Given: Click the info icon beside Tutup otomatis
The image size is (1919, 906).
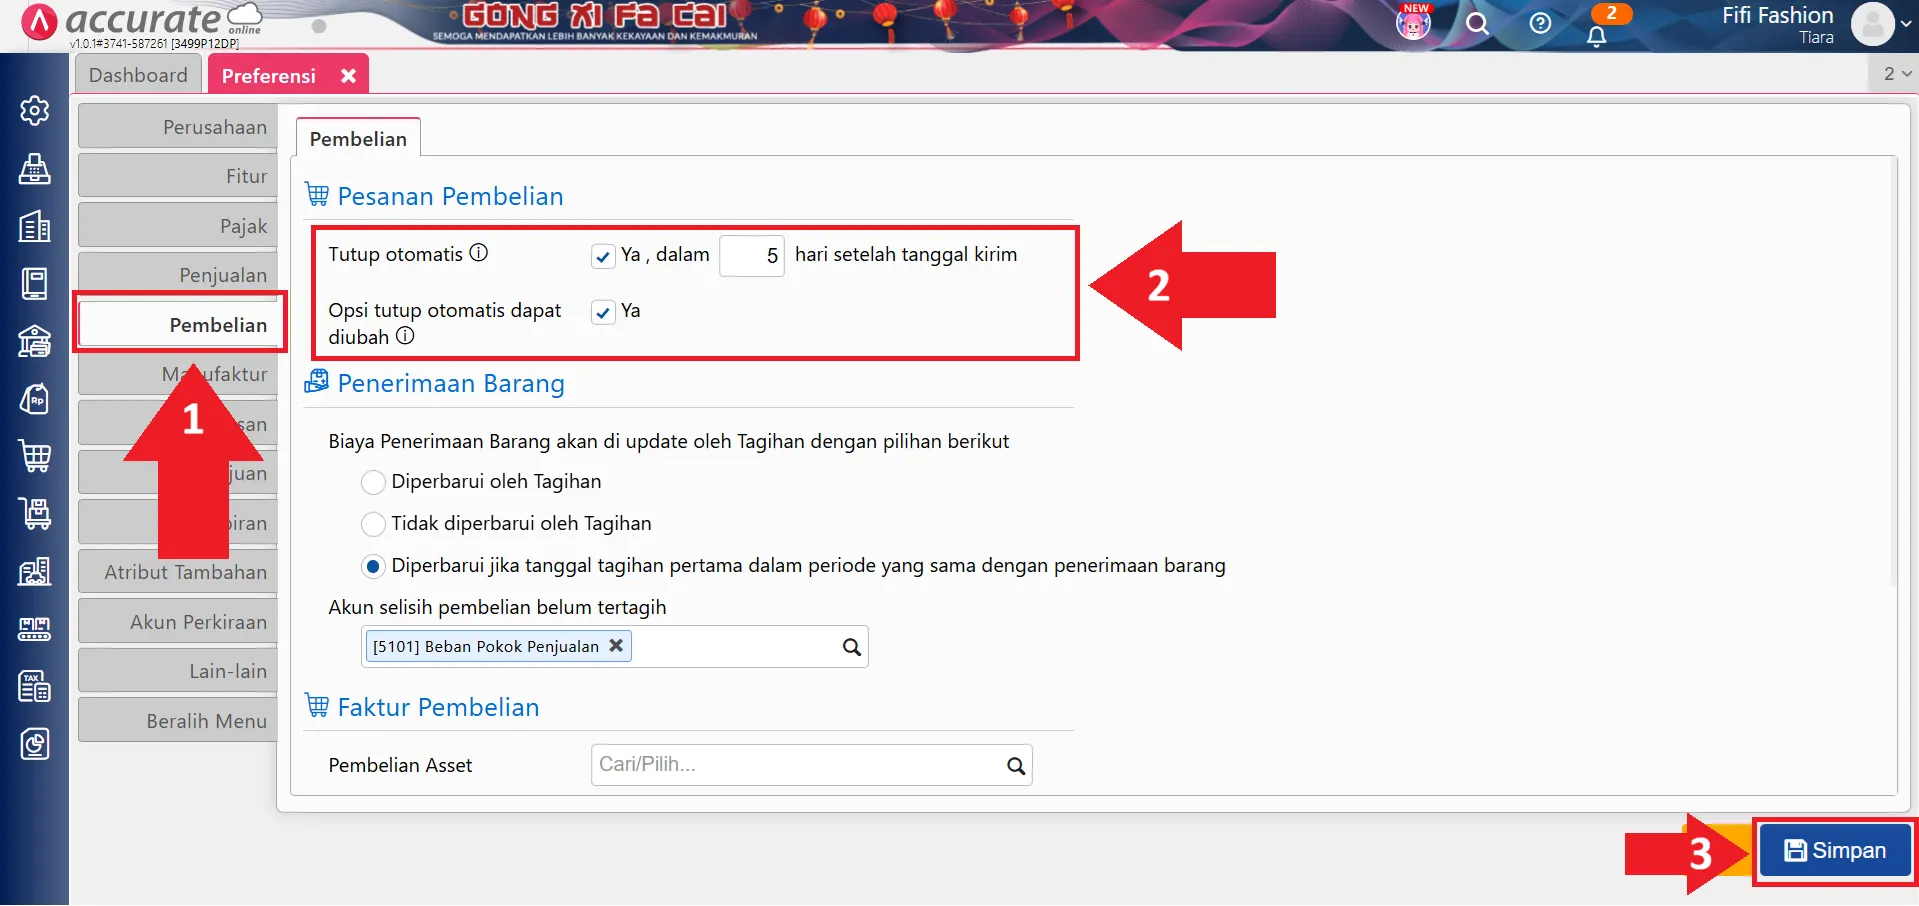Looking at the screenshot, I should click(479, 253).
